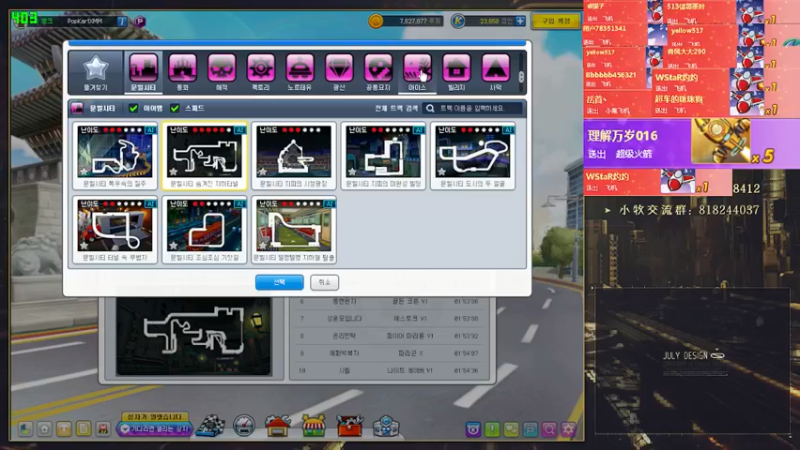Click the 기다리면 열리는 상자 box button
This screenshot has height=450, width=800.
[x=155, y=429]
